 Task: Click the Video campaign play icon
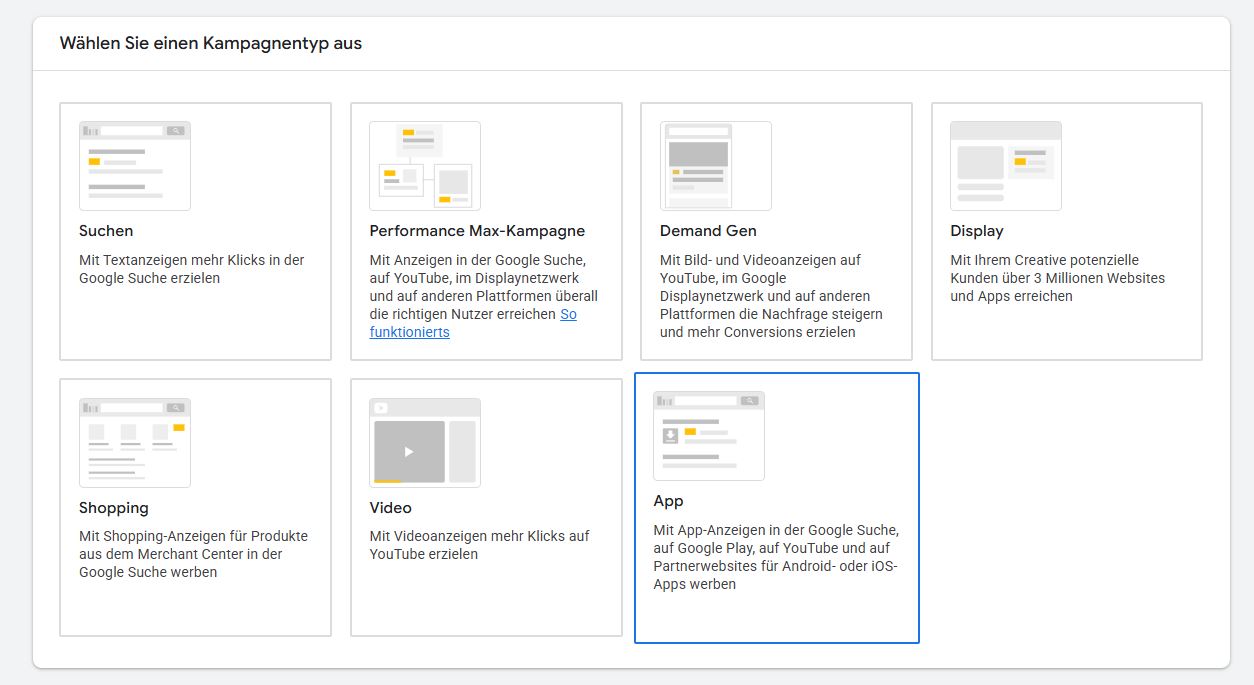pyautogui.click(x=409, y=452)
